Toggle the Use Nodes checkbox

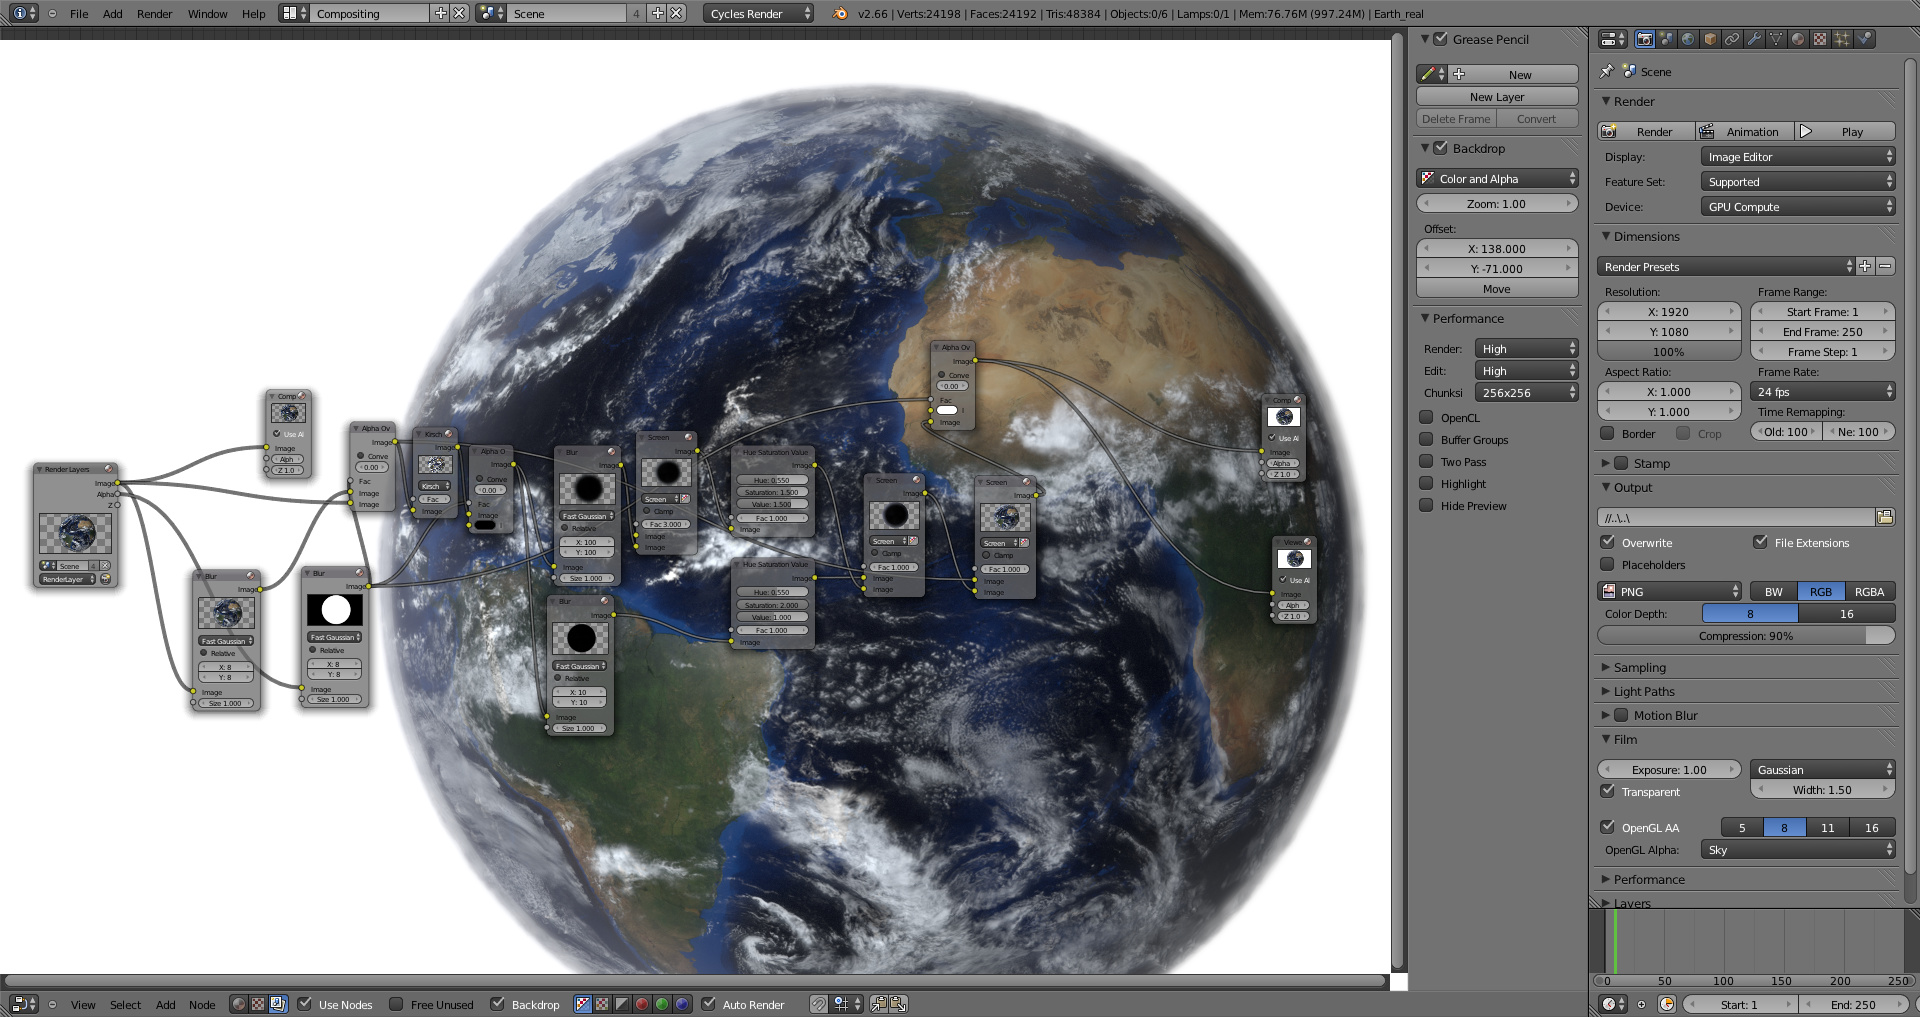[305, 1004]
